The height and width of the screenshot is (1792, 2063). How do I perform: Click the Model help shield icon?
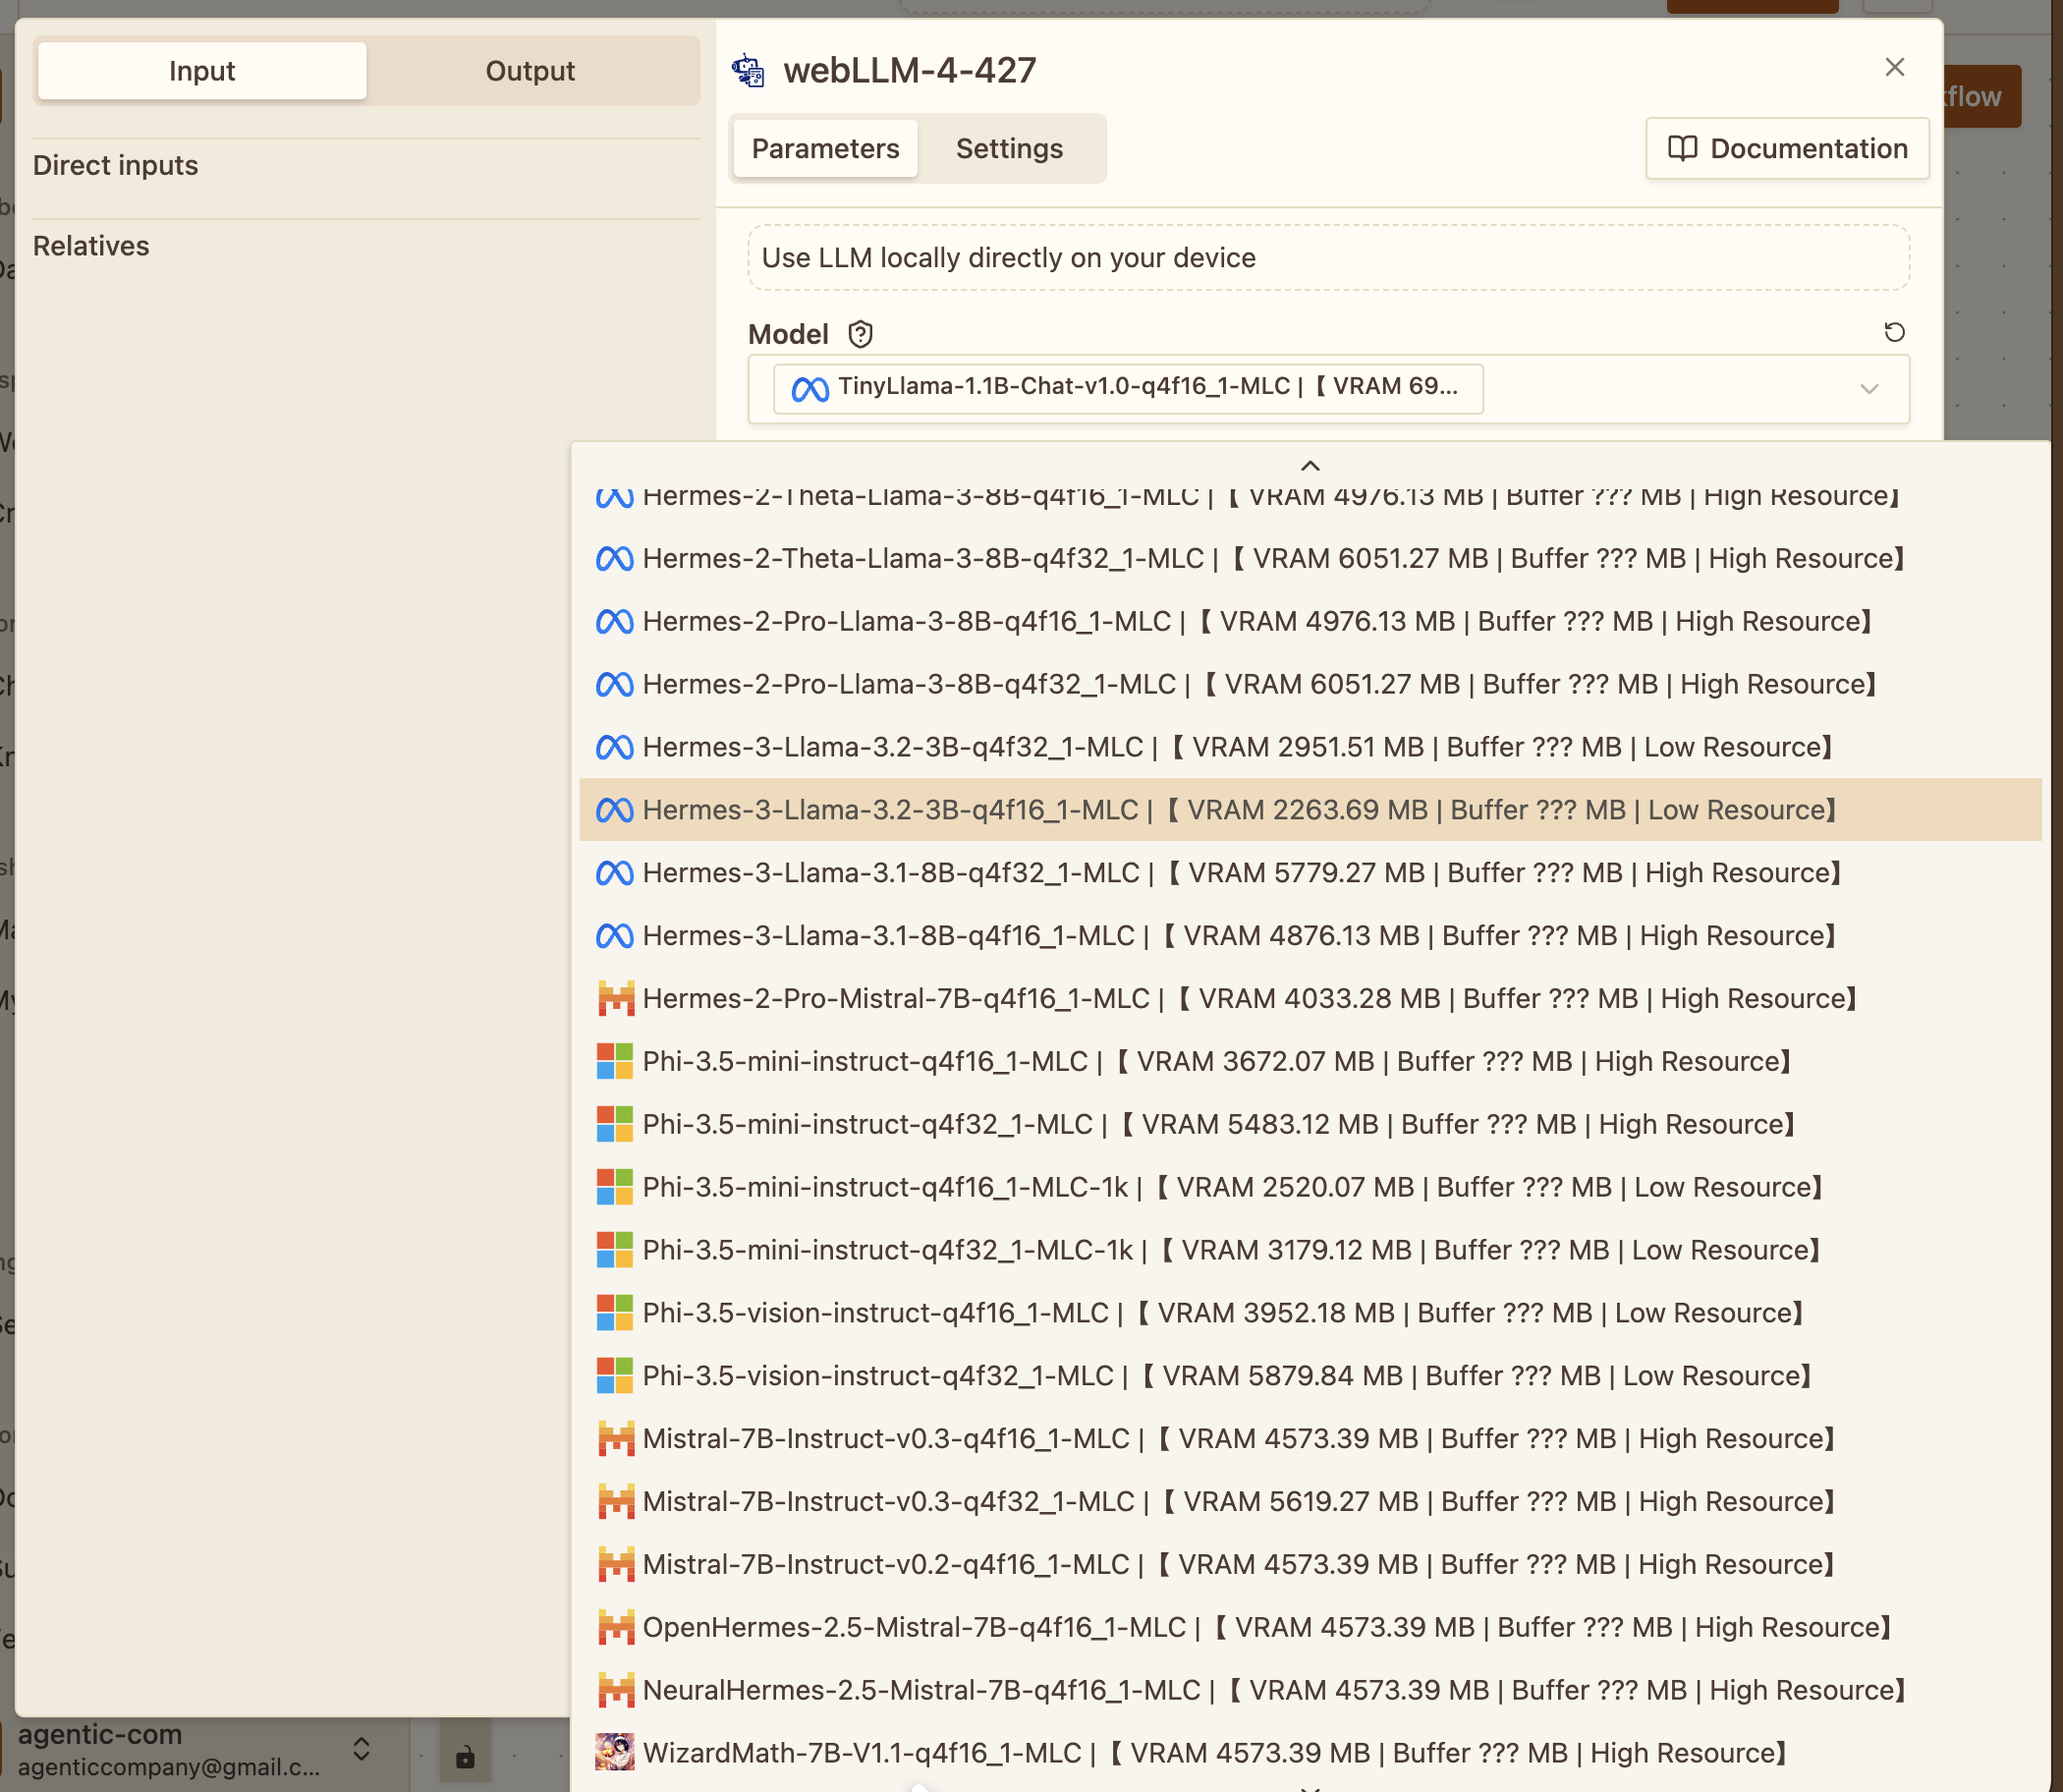coord(860,334)
